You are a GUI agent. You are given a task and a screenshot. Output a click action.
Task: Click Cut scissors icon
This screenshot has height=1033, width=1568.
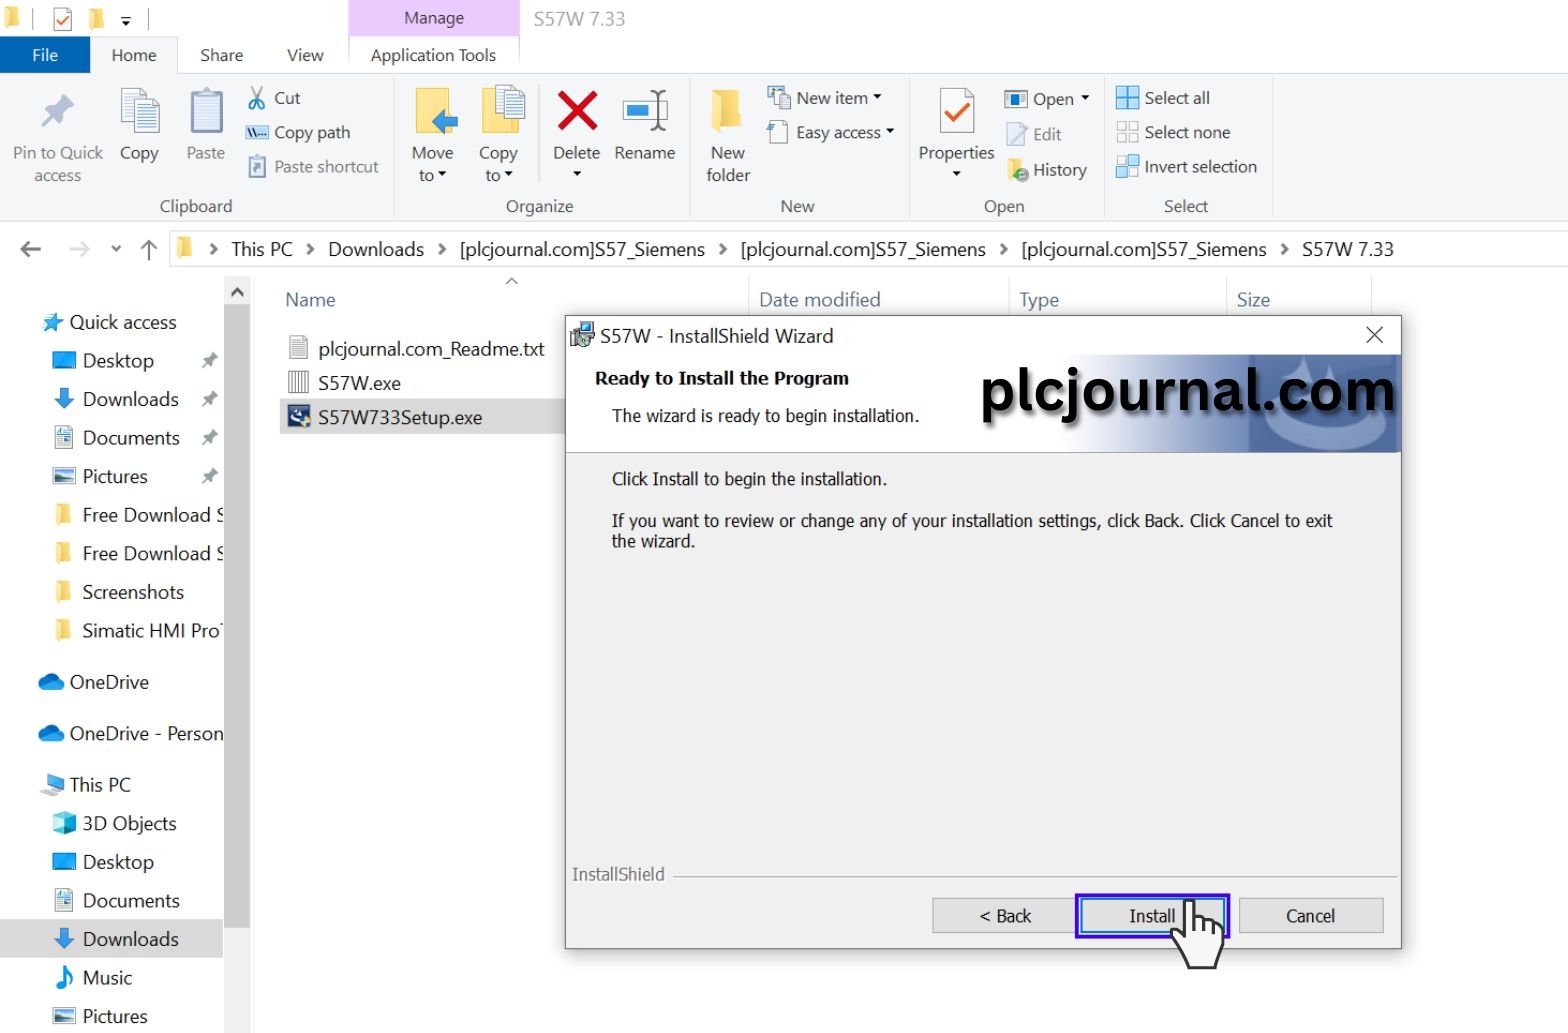click(257, 98)
